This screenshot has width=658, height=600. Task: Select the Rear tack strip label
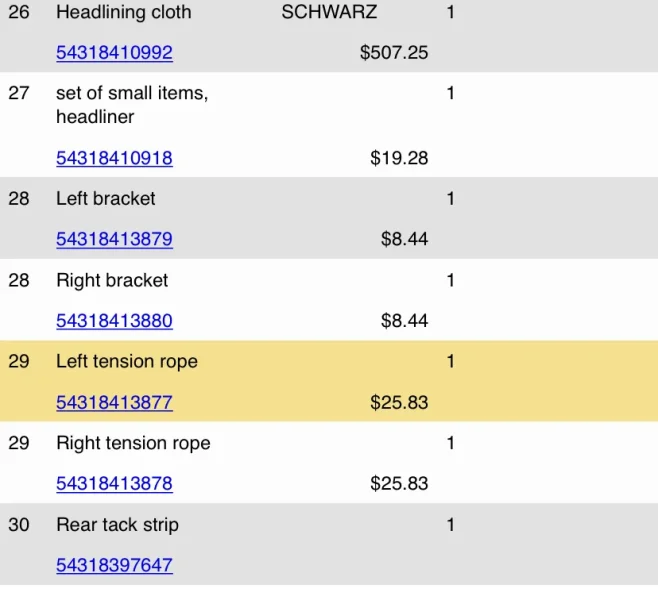pos(118,525)
